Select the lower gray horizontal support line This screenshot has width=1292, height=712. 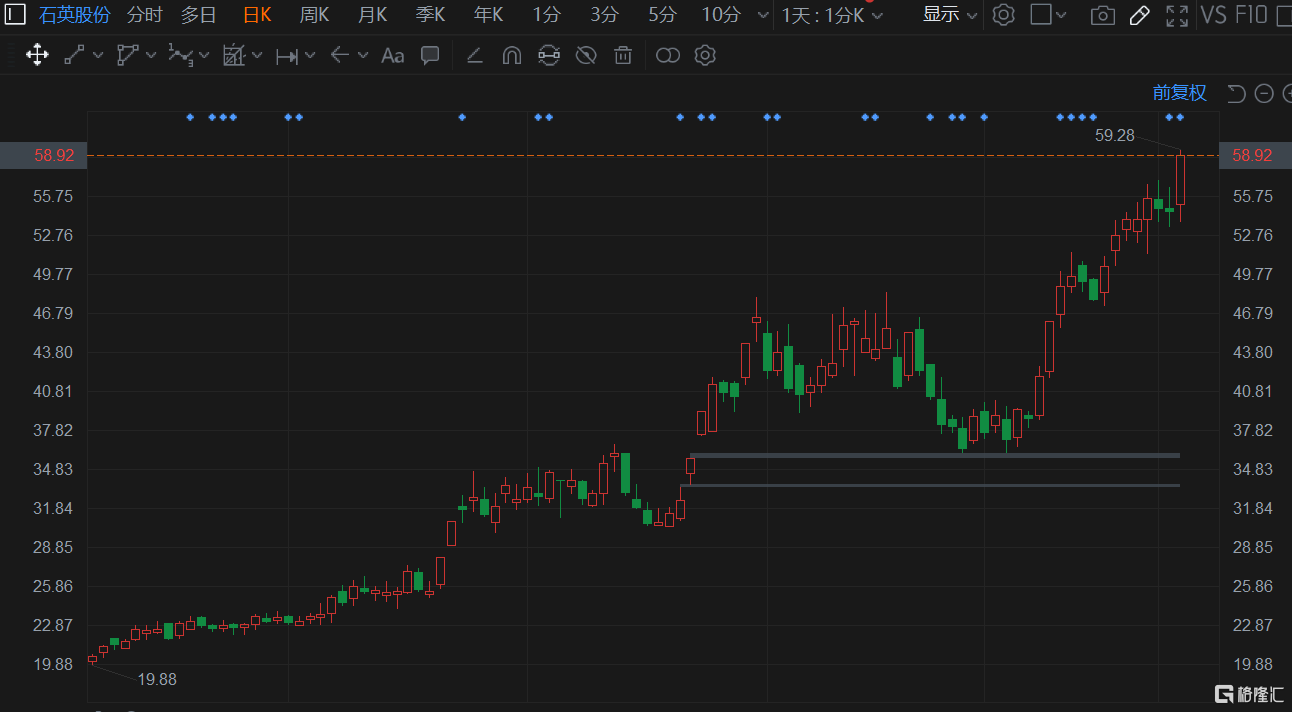point(930,485)
